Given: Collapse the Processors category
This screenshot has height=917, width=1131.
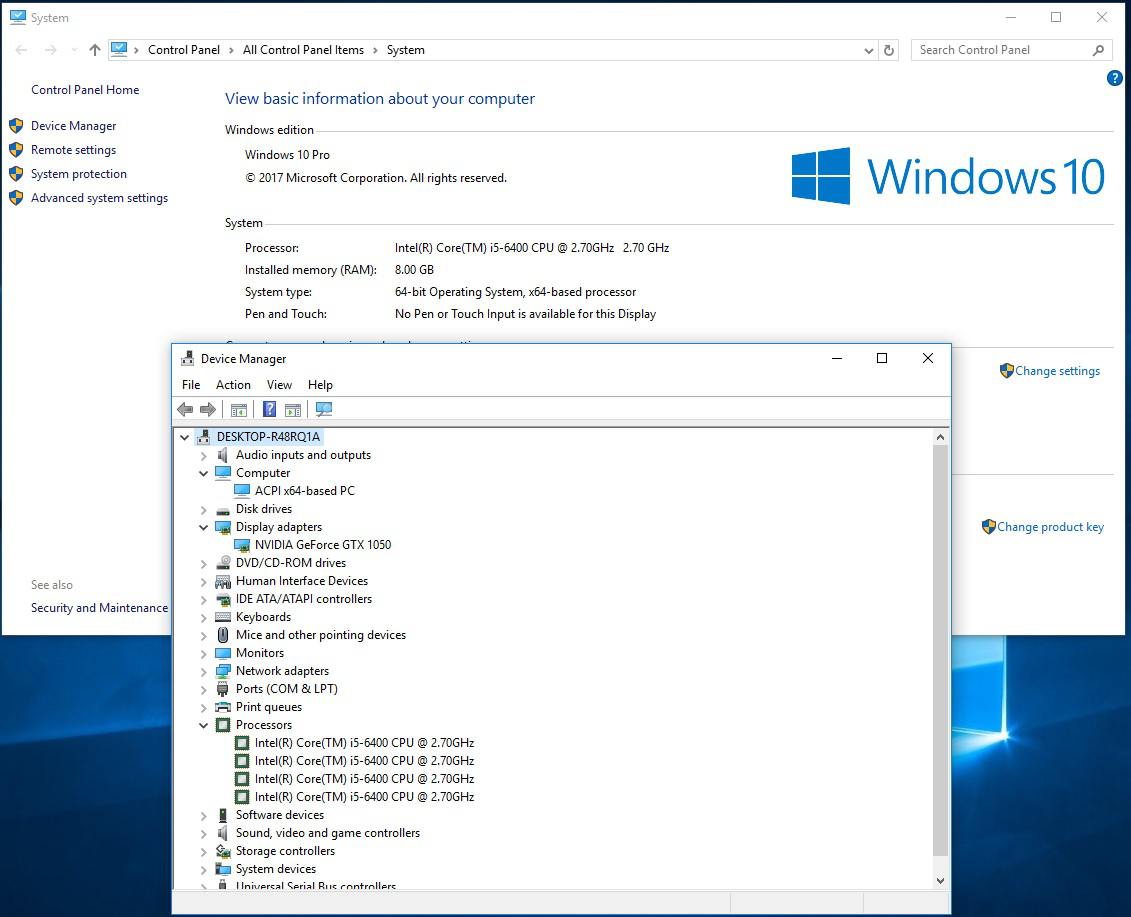Looking at the screenshot, I should click(x=203, y=725).
